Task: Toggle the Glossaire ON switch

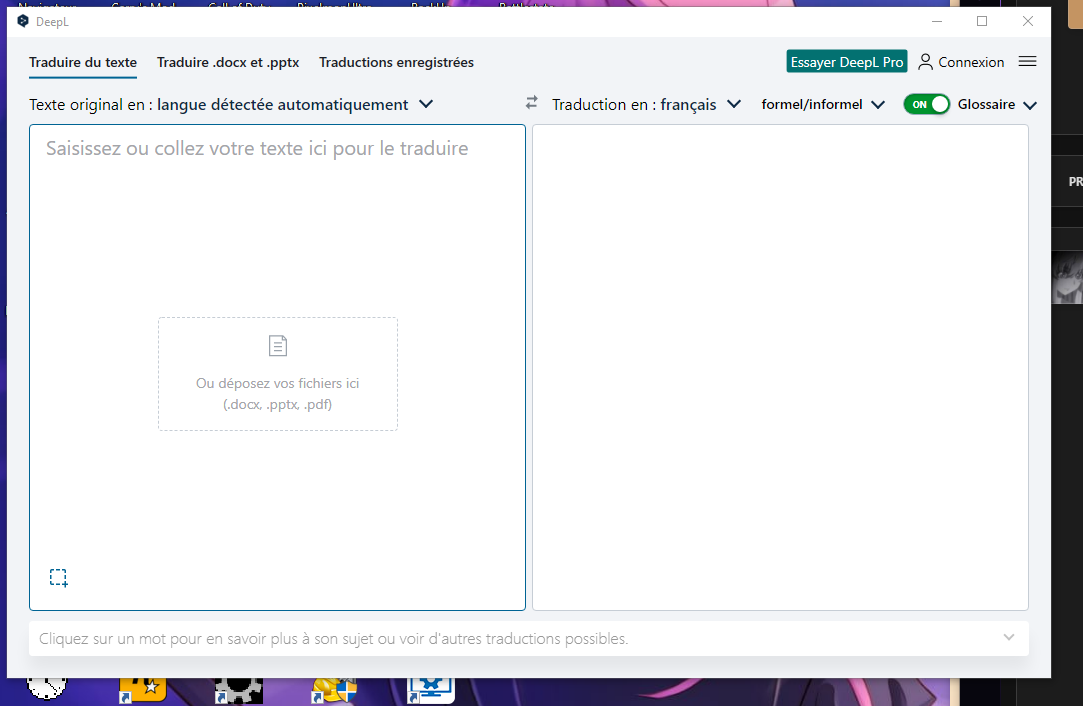Action: (927, 104)
